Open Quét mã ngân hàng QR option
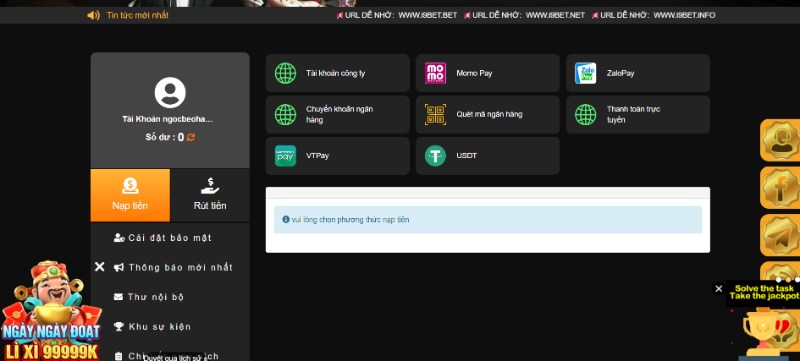This screenshot has width=800, height=361. pyautogui.click(x=487, y=114)
